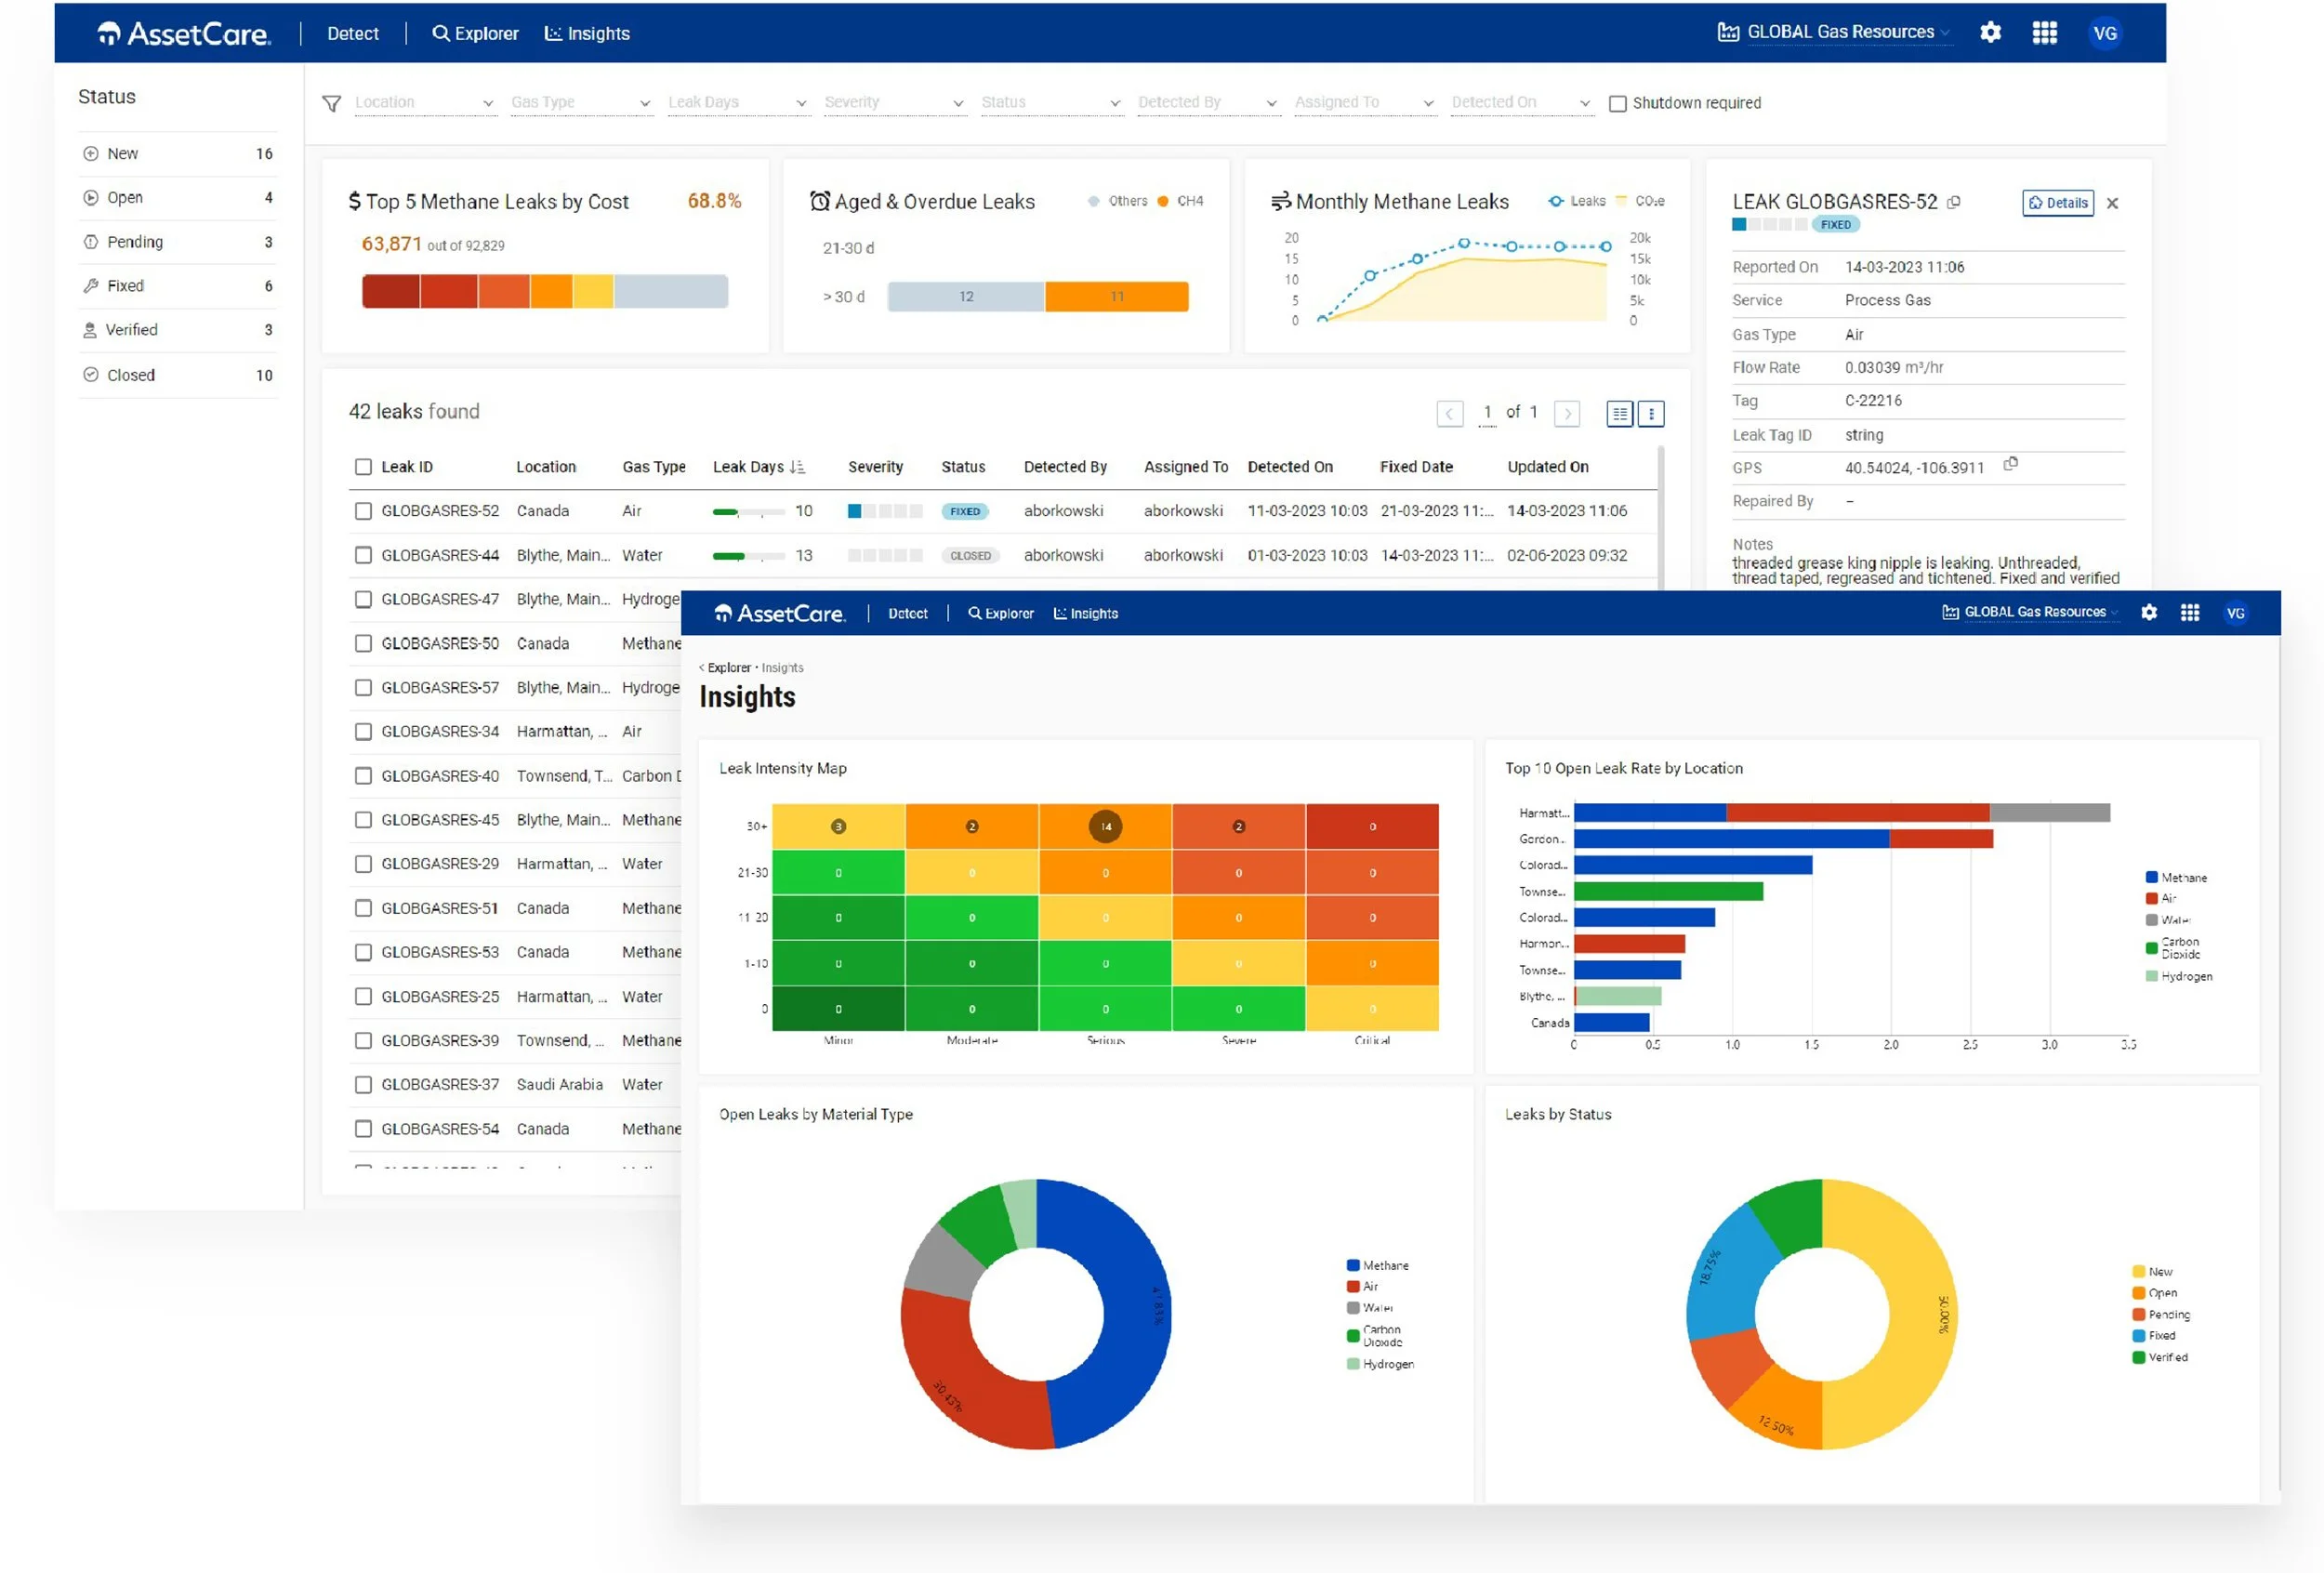This screenshot has width=2324, height=1573.
Task: Click the filter funnel icon
Action: point(332,104)
